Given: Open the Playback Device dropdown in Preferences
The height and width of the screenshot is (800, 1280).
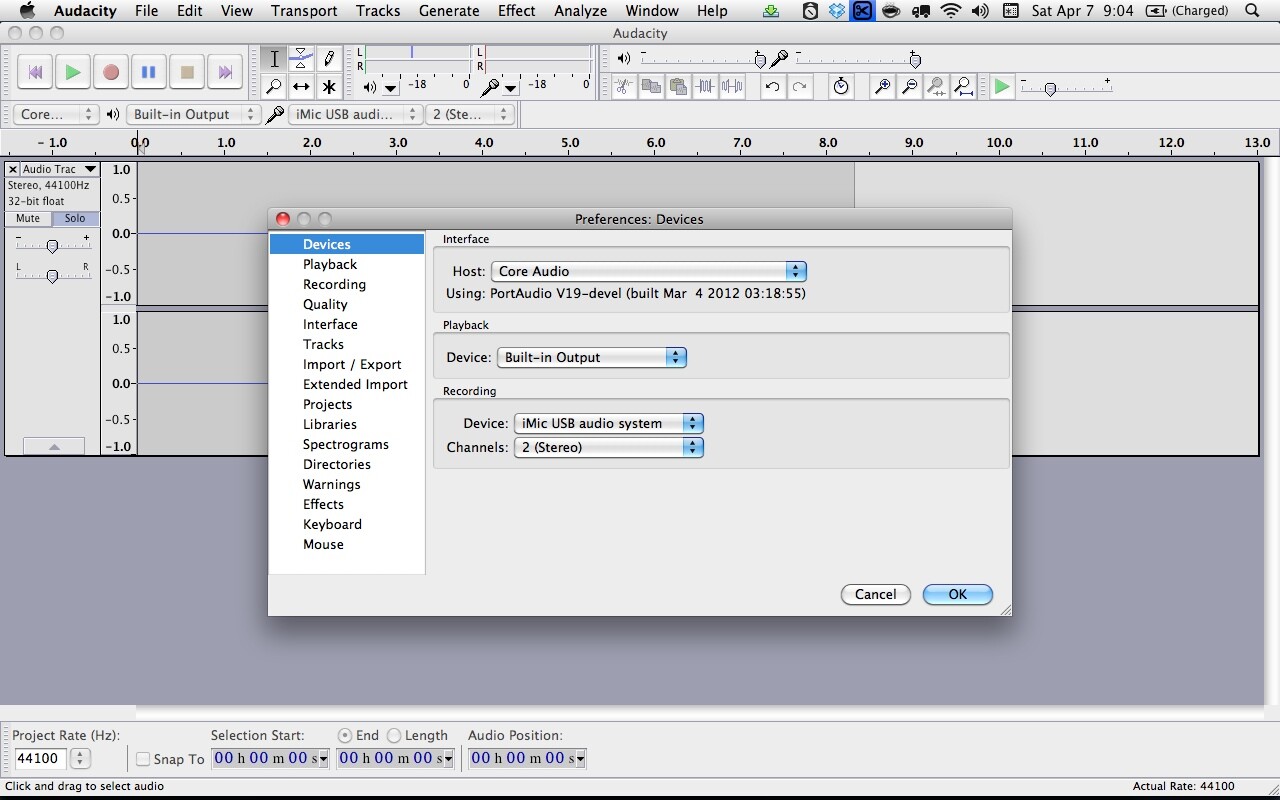Looking at the screenshot, I should (x=592, y=357).
